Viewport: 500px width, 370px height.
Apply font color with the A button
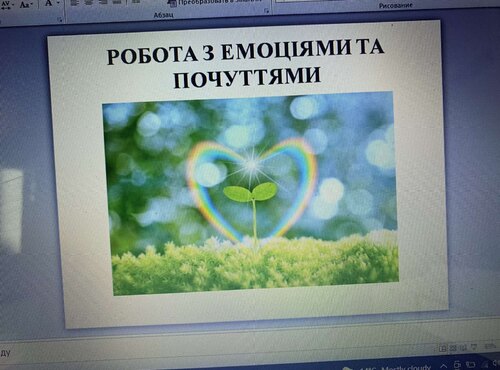pyautogui.click(x=49, y=3)
